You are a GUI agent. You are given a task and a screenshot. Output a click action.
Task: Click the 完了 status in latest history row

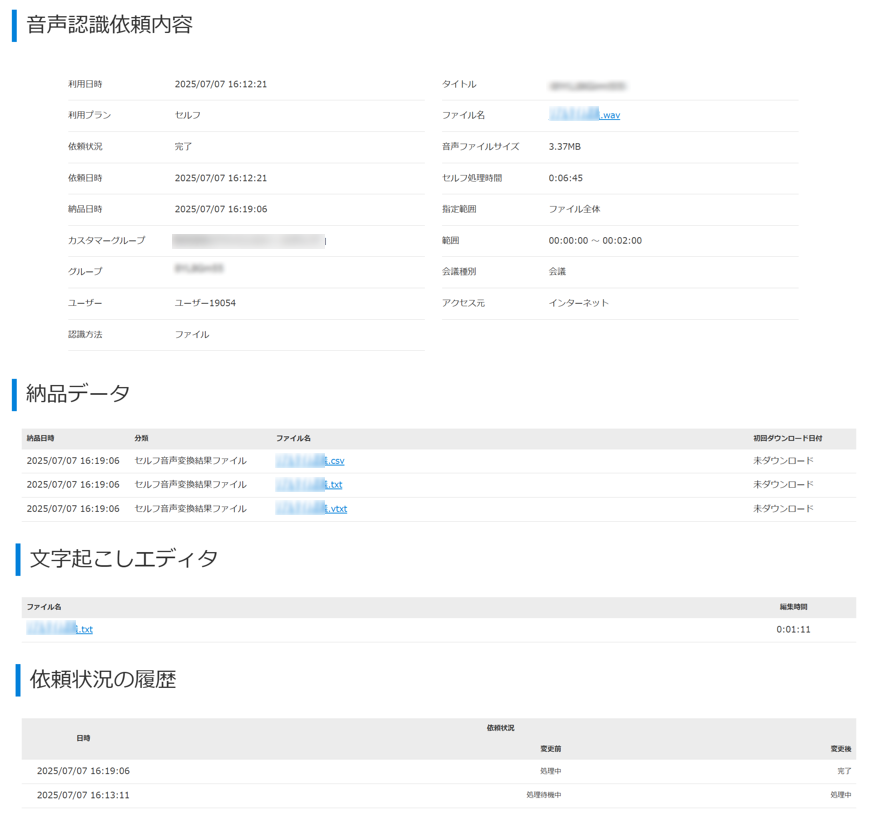click(844, 771)
